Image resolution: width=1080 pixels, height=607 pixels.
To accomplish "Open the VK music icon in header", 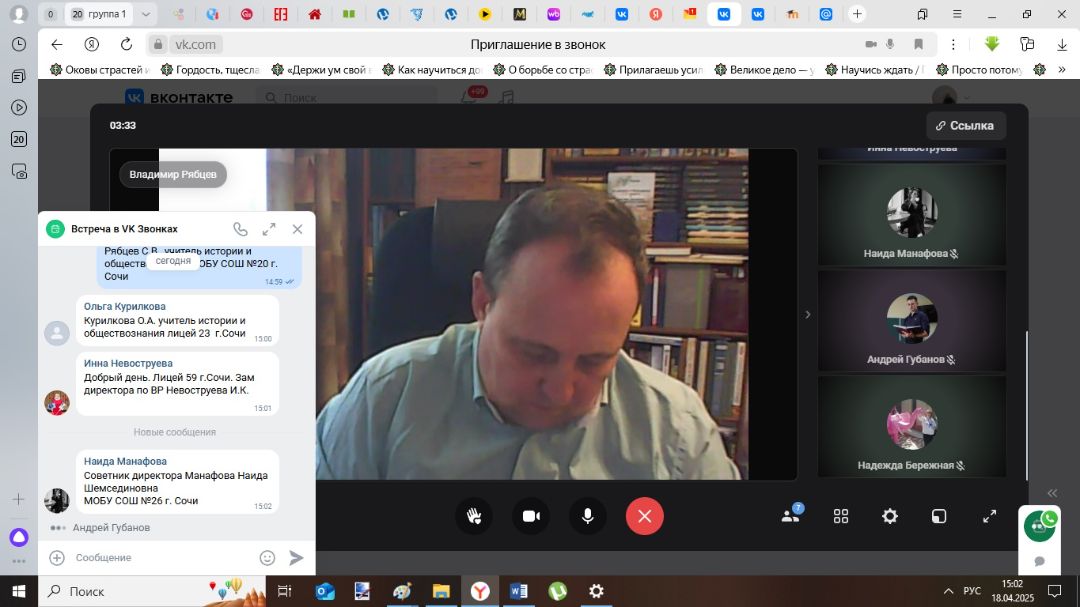I will click(x=508, y=97).
